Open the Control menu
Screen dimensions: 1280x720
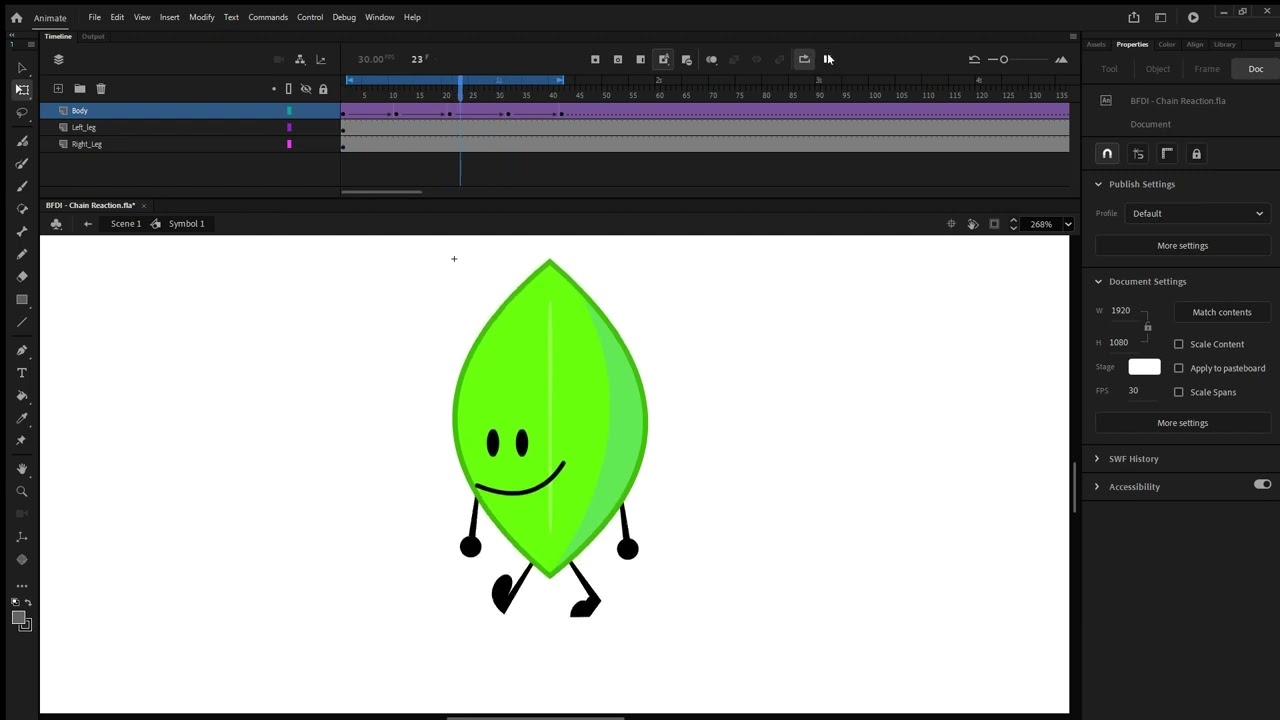310,17
